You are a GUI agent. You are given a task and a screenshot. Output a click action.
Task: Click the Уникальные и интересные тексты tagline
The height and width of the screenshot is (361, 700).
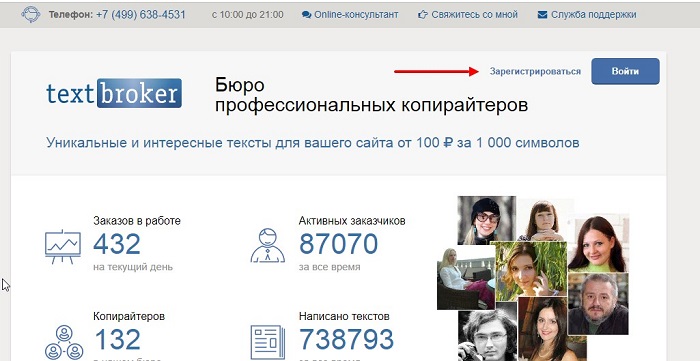point(313,143)
